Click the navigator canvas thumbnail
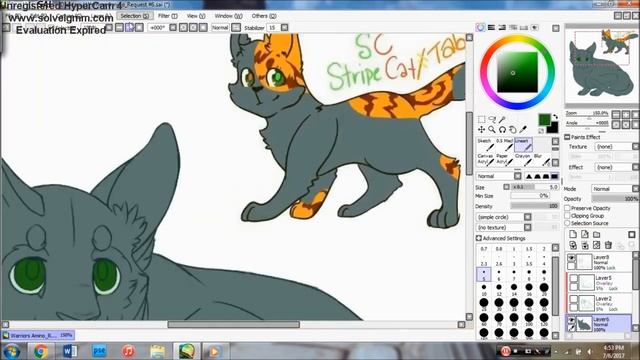This screenshot has width=640, height=360. point(602,65)
